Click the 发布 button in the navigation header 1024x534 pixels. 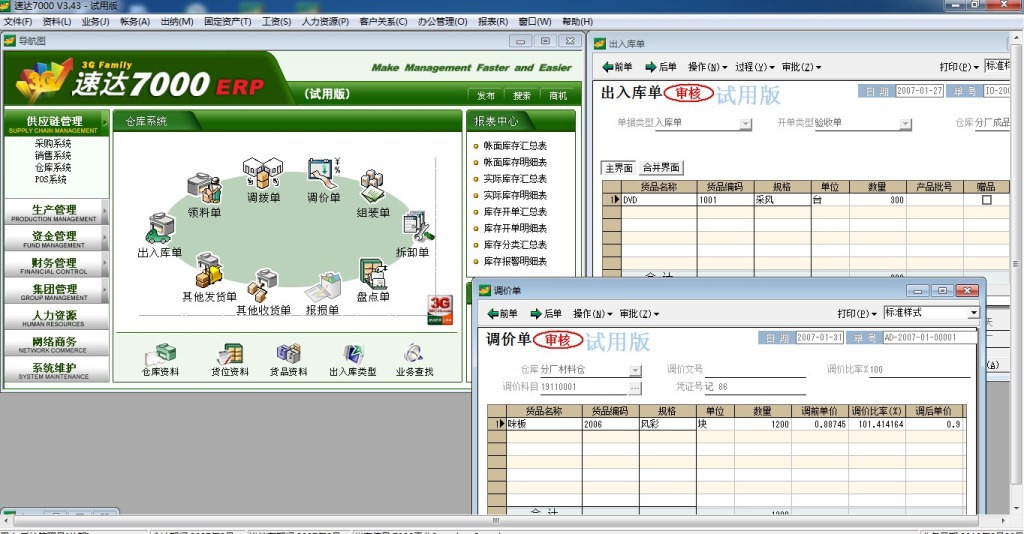coord(486,95)
